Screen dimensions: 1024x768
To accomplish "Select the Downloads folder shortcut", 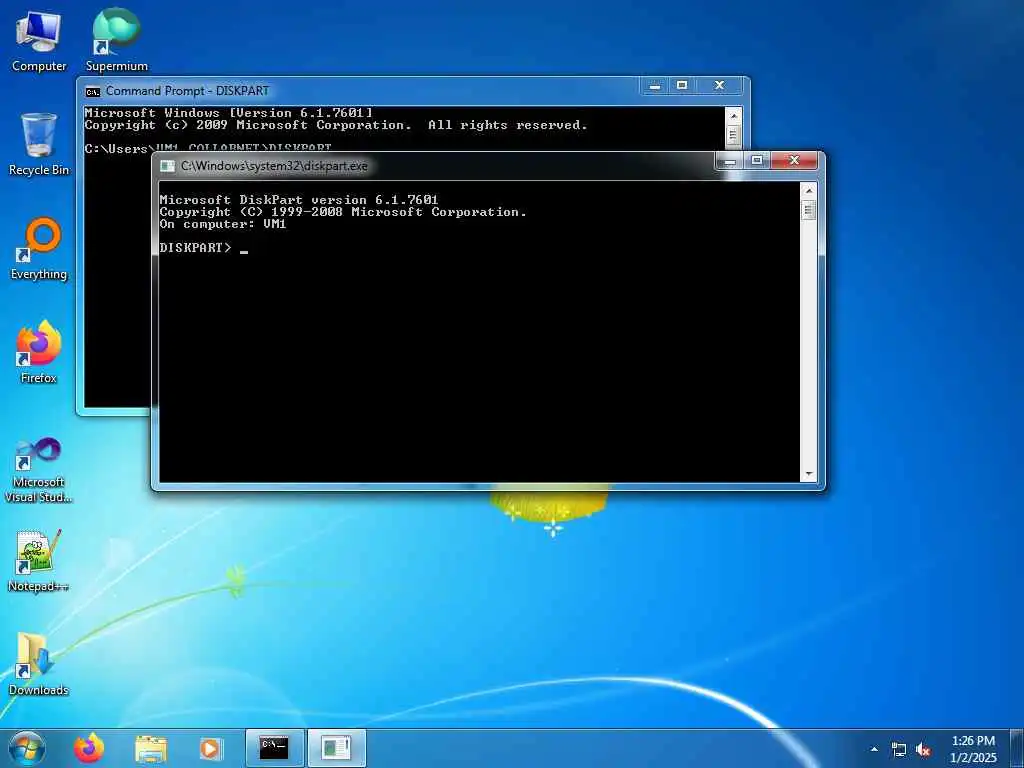I will [x=39, y=664].
